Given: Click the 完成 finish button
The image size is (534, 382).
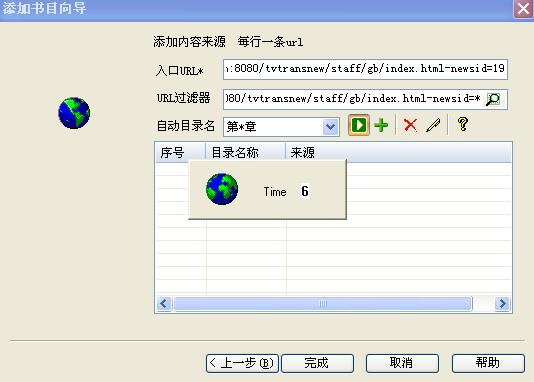Looking at the screenshot, I should point(317,363).
